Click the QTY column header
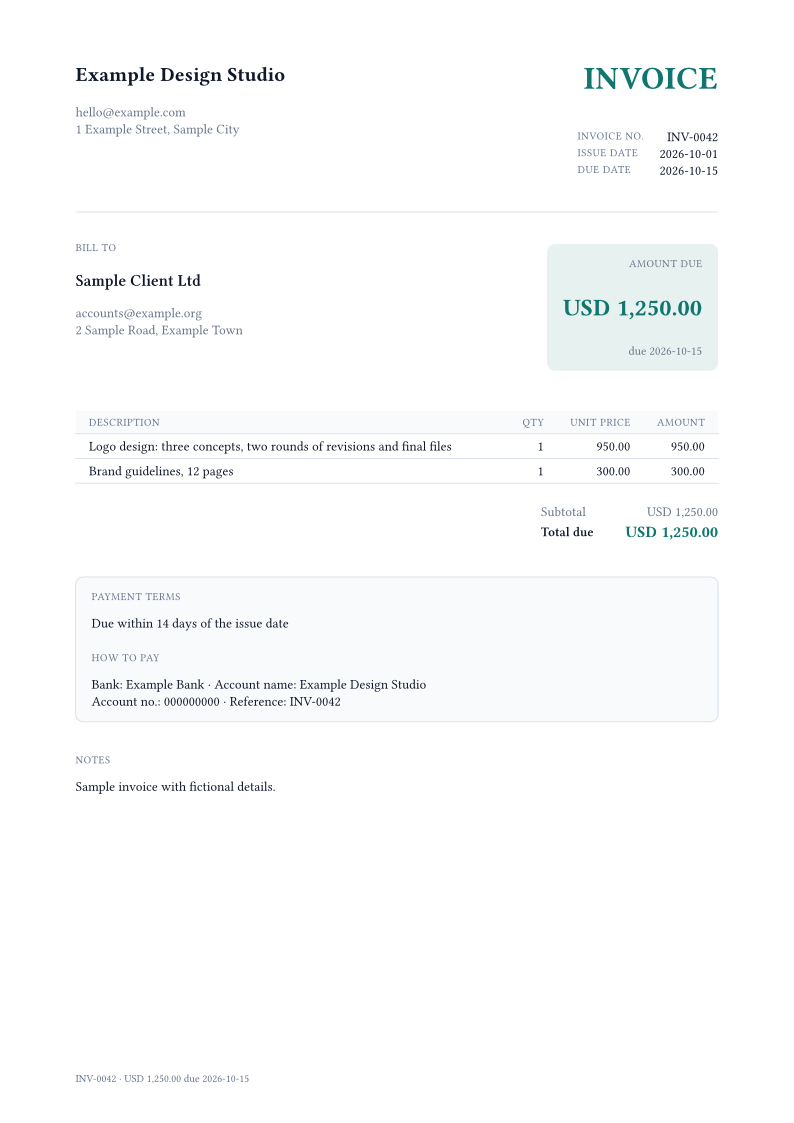The height and width of the screenshot is (1123, 794). pyautogui.click(x=533, y=423)
